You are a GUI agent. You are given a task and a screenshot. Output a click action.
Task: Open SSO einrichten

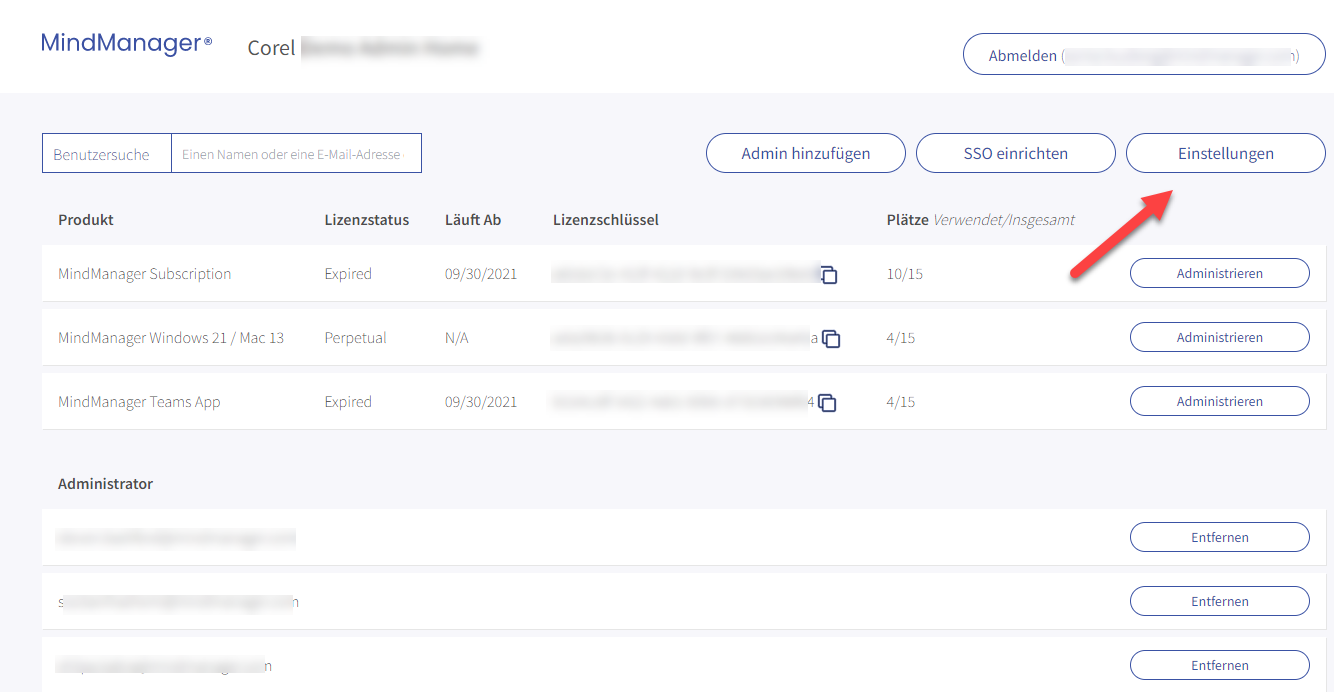point(1016,153)
